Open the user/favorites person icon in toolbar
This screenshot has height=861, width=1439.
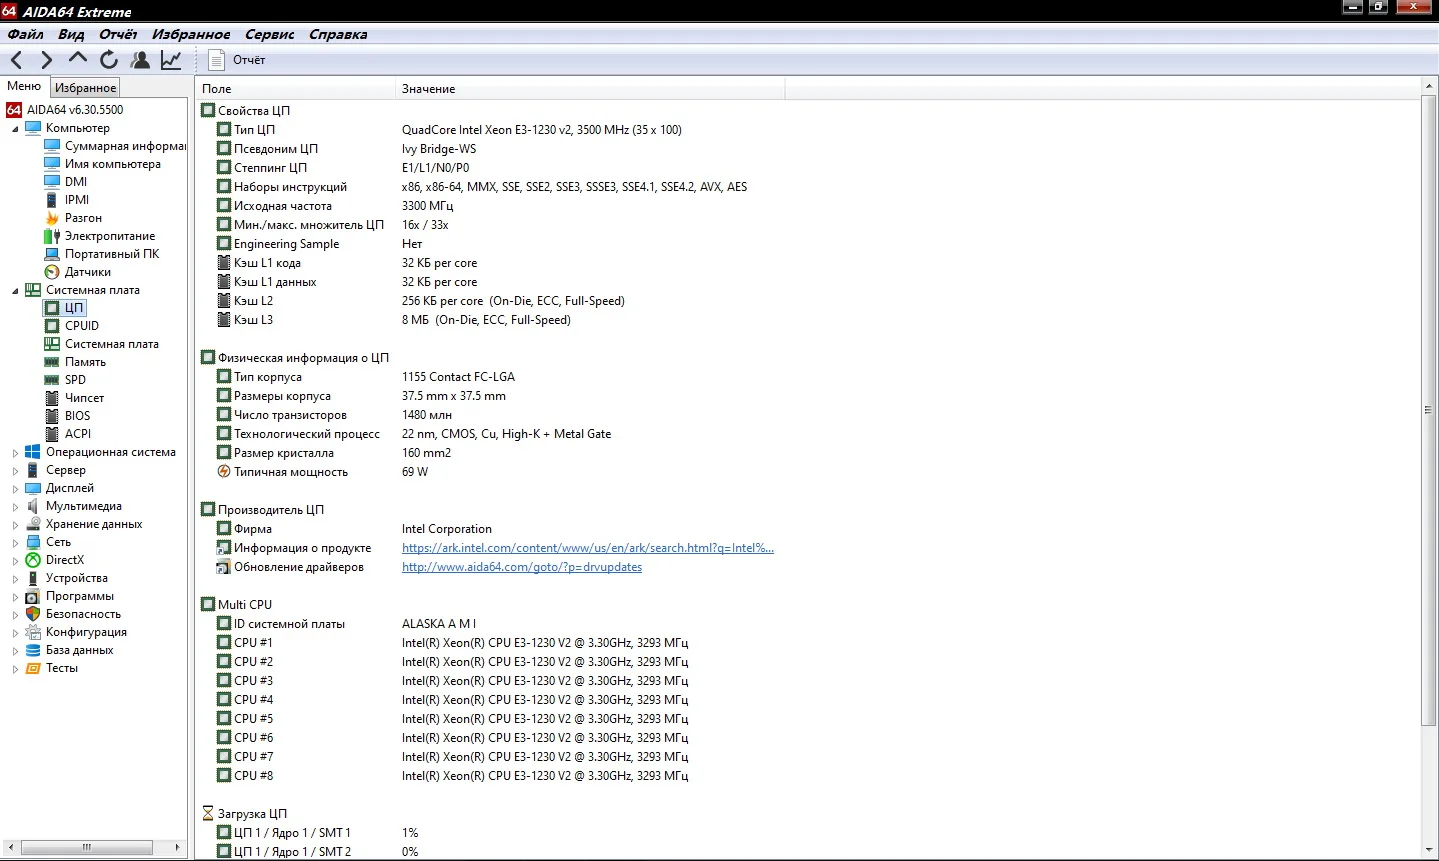[x=140, y=60]
